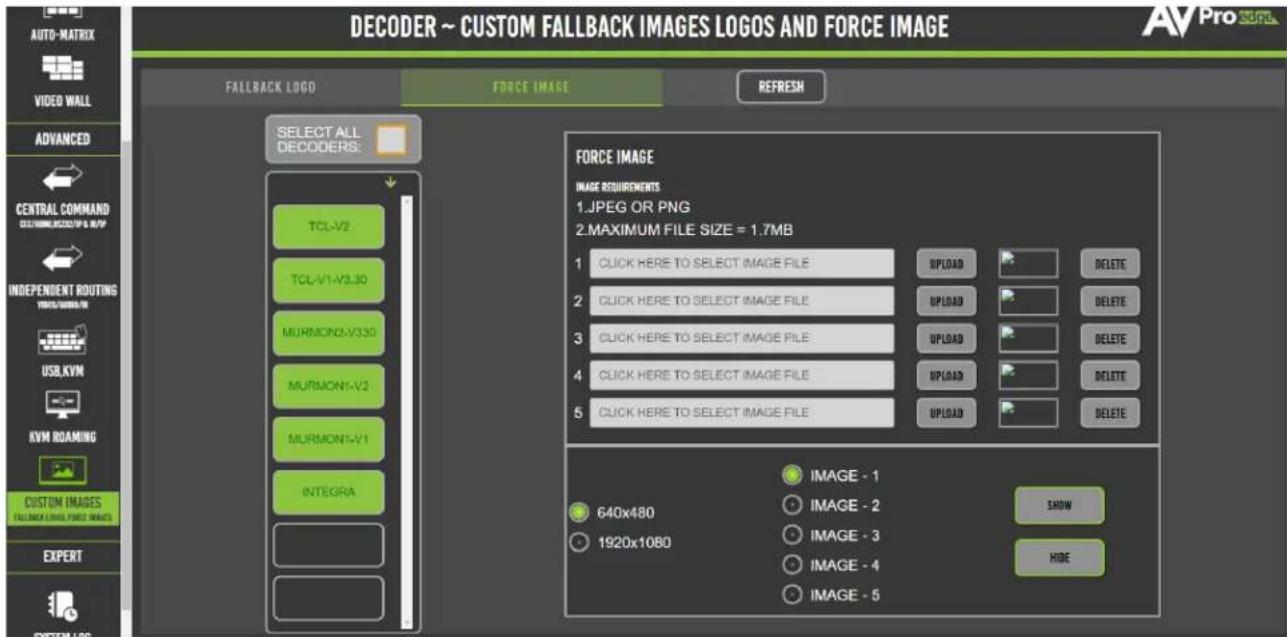Click the image 2 preview thumbnail
This screenshot has height=637, width=1287.
pos(1028,301)
